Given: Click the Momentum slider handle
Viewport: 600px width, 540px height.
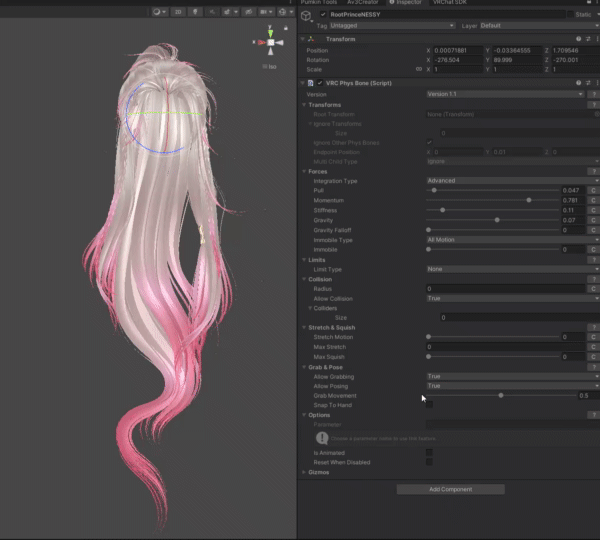Looking at the screenshot, I should [529, 200].
